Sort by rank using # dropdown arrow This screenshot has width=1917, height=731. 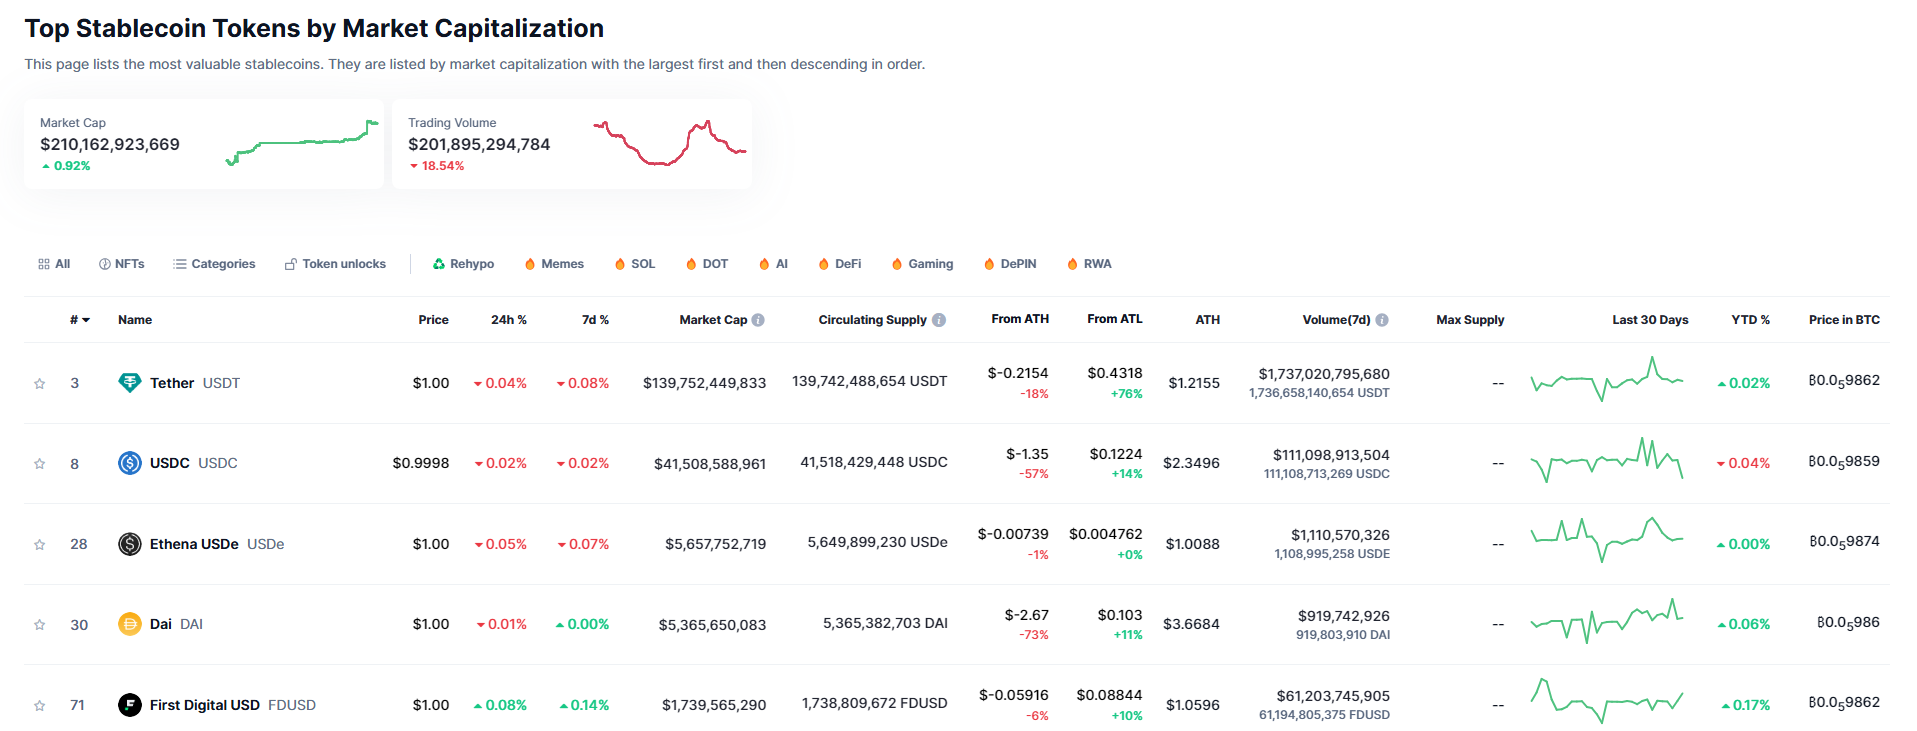(x=86, y=320)
